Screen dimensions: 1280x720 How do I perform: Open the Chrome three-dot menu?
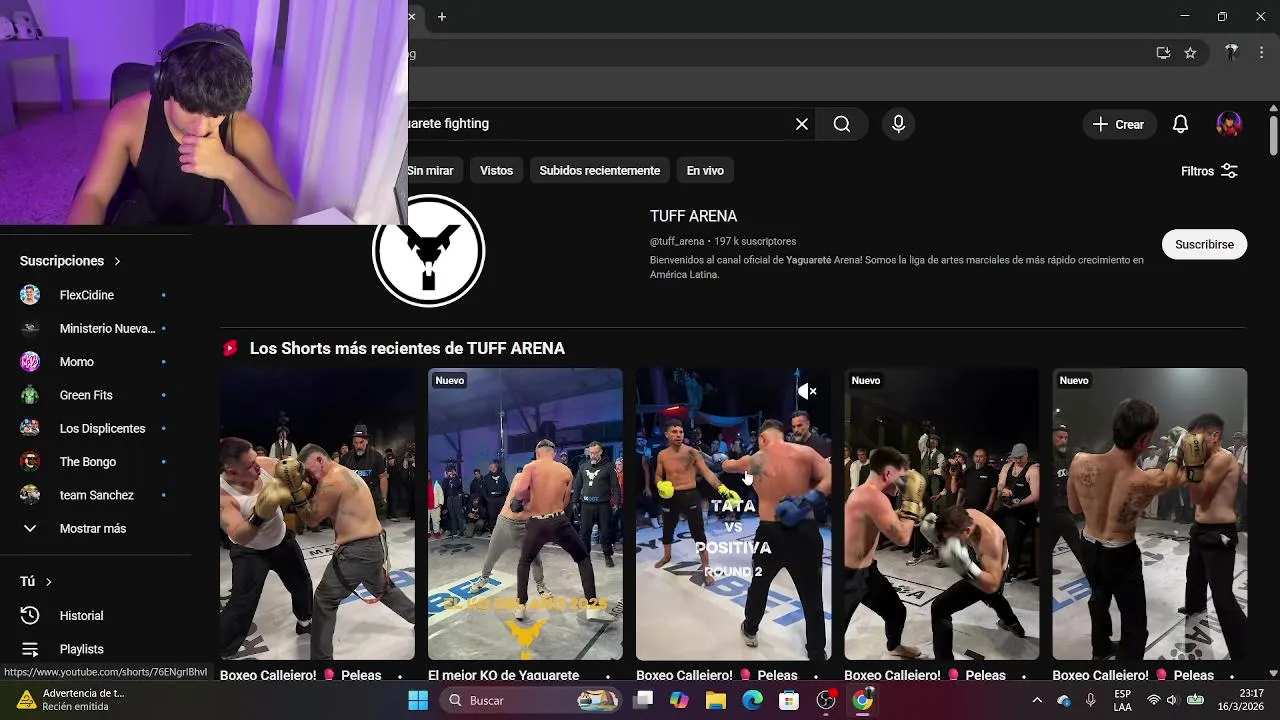[x=1261, y=53]
